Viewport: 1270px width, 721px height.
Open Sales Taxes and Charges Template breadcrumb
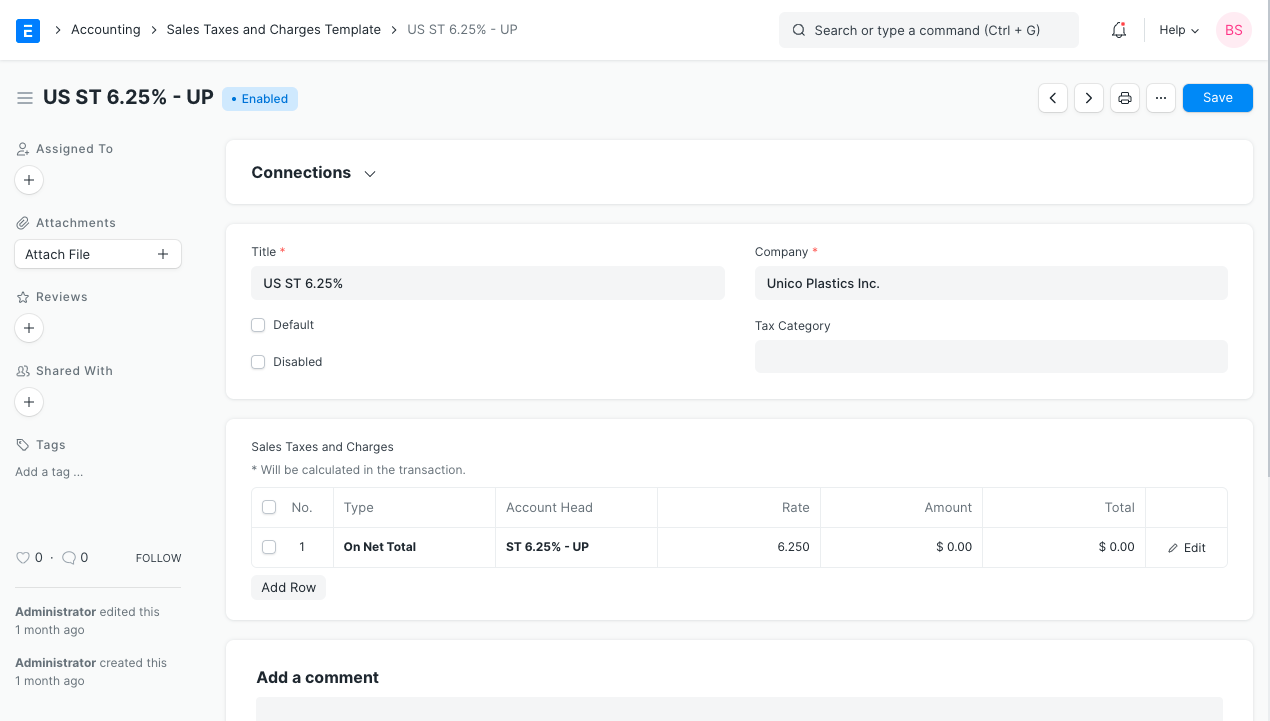[273, 30]
